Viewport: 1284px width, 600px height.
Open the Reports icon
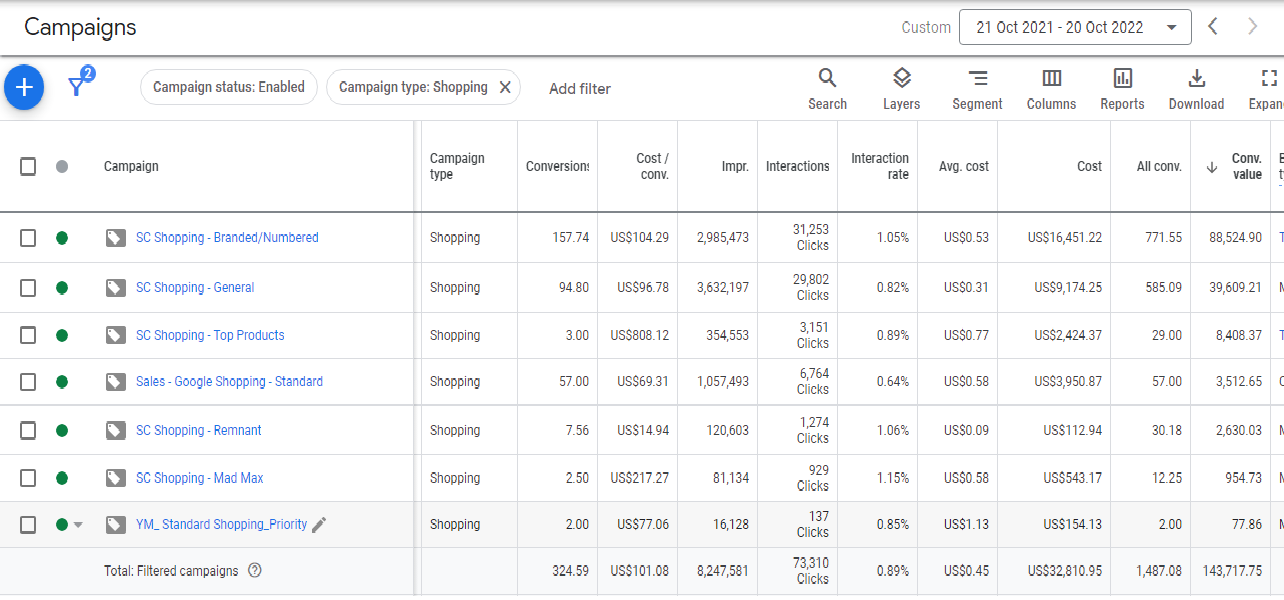coord(1122,89)
